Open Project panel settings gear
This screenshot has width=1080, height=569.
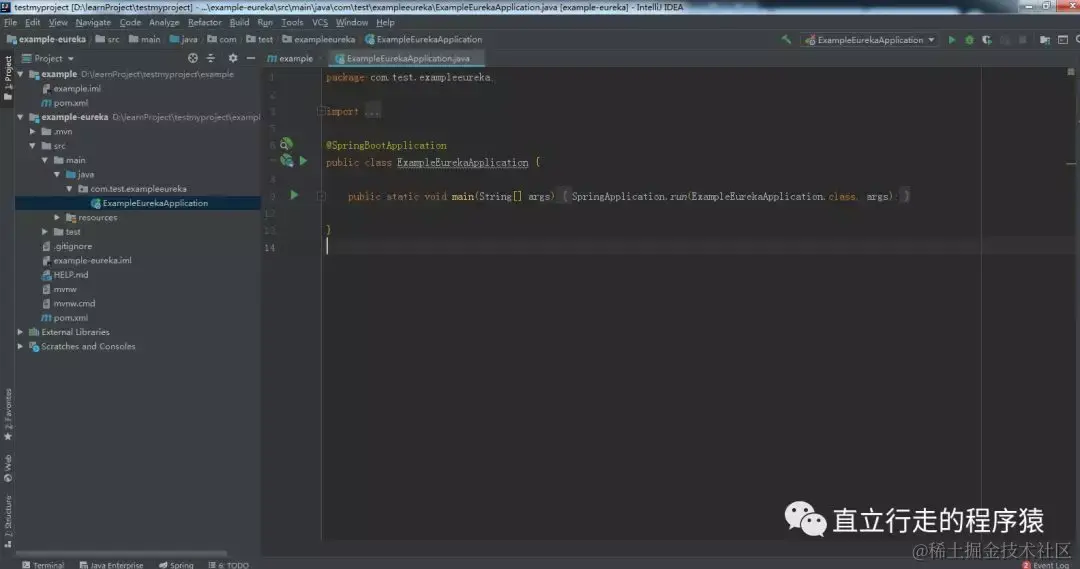(x=233, y=59)
